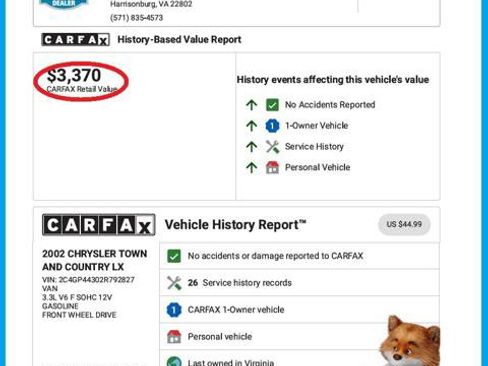Click the blue dealer badge icon
Screen dimensions: 488x366
pos(64,4)
